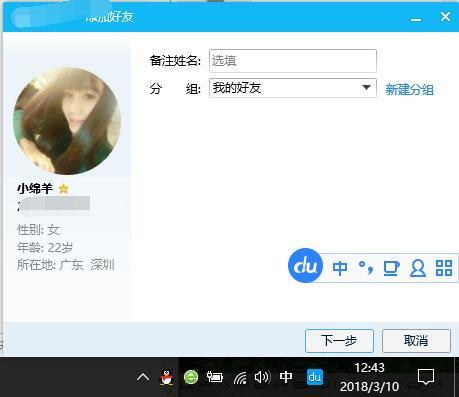Open Wi-Fi network tray icon
Image resolution: width=459 pixels, height=397 pixels.
240,378
